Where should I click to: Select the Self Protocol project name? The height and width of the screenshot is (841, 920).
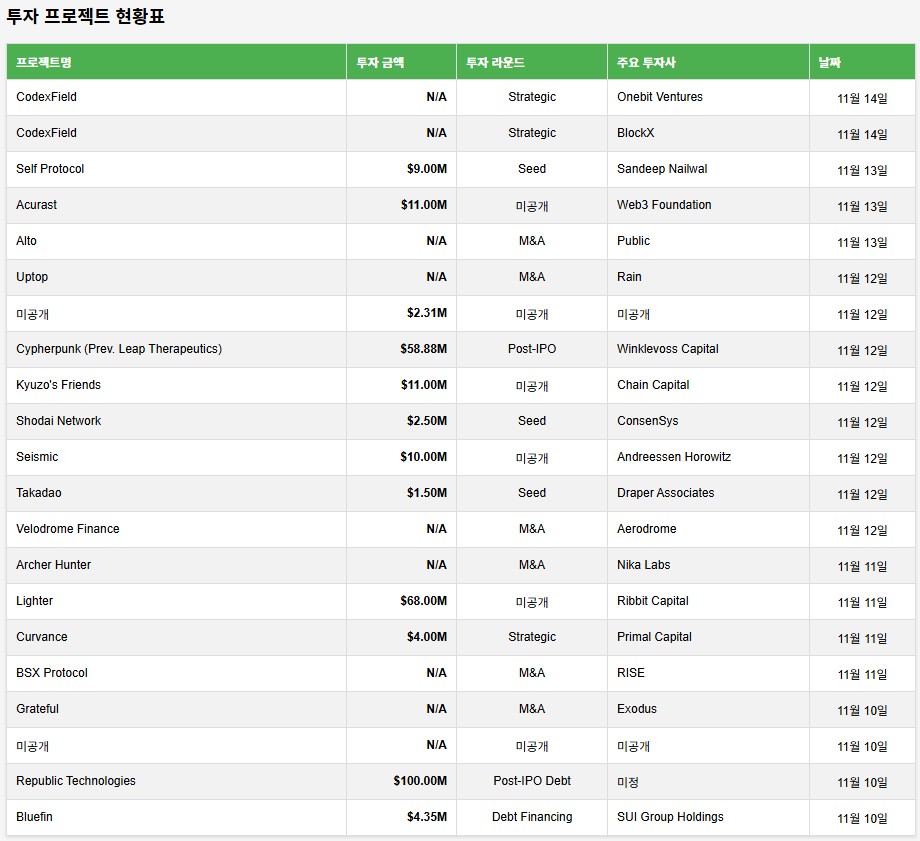[50, 169]
